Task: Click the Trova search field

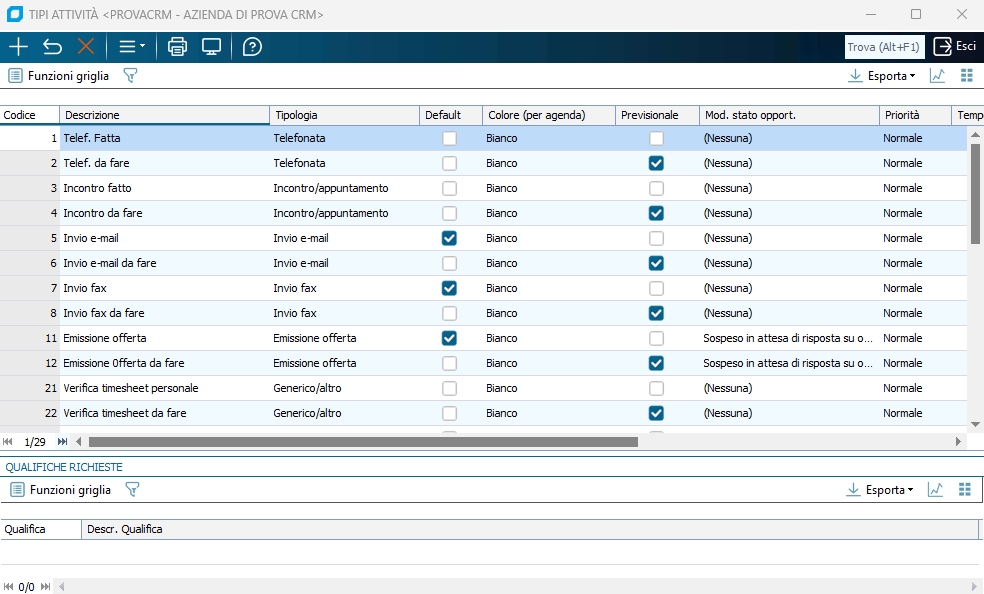Action: coord(884,47)
